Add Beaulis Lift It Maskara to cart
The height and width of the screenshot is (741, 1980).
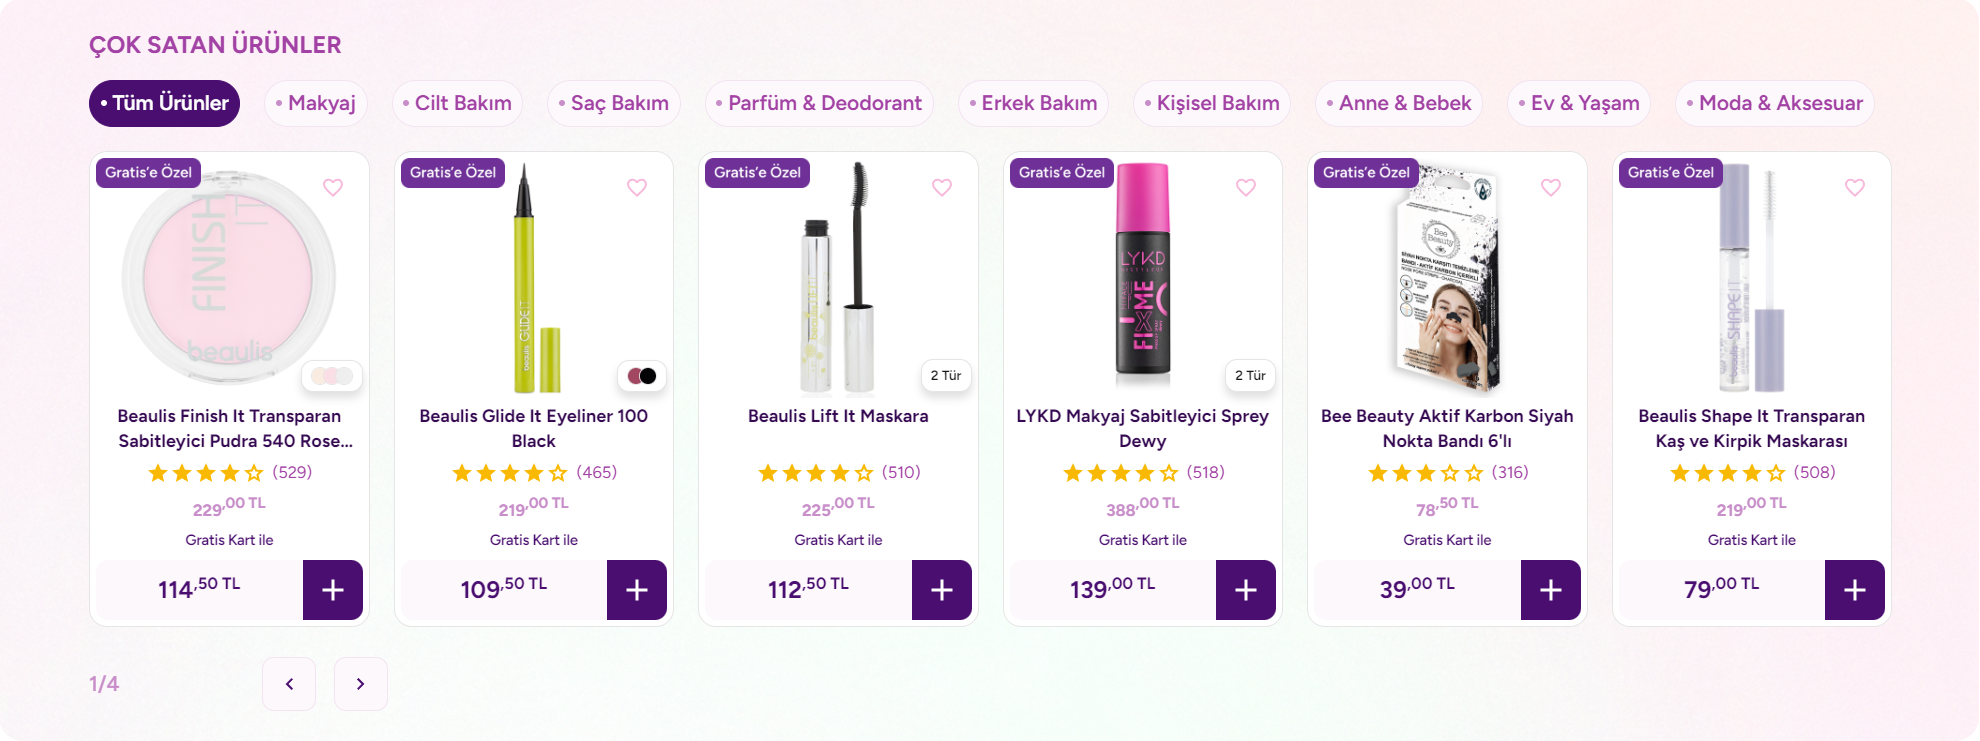pos(941,590)
